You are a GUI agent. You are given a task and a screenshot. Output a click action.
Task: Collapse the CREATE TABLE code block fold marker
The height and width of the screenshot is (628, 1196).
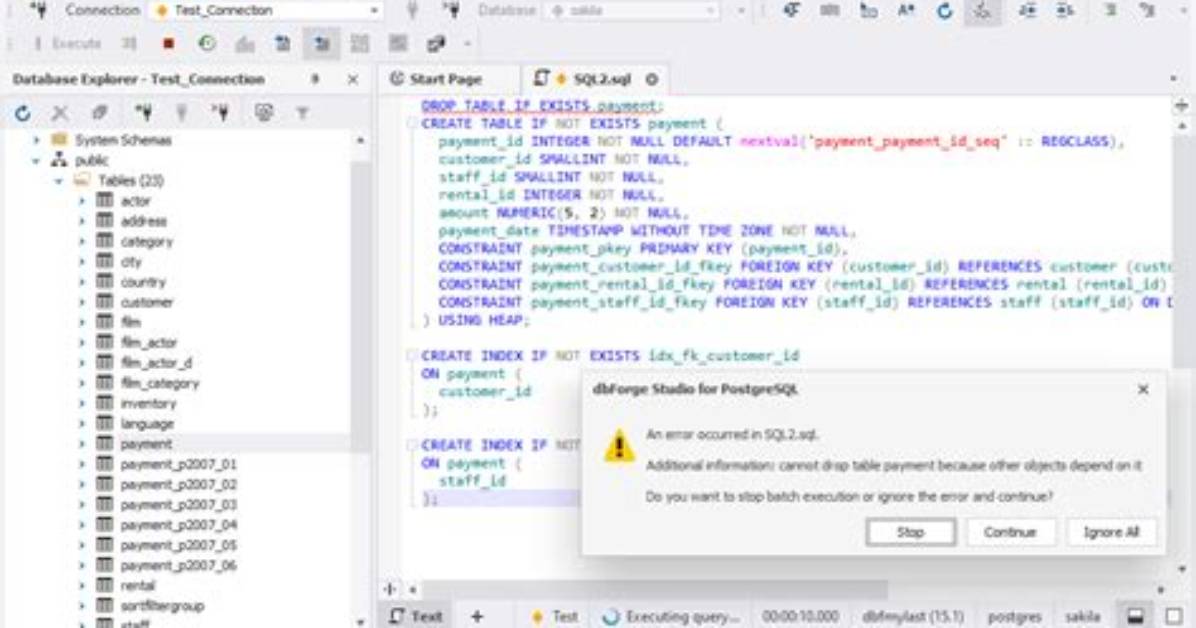pyautogui.click(x=411, y=123)
